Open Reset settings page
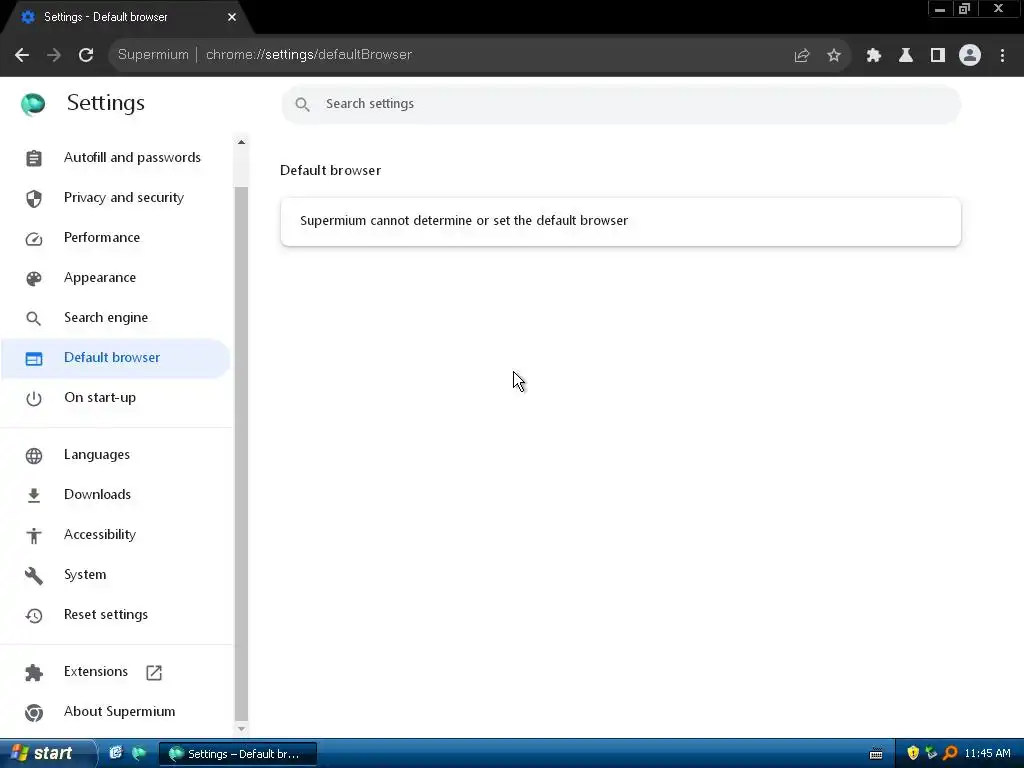 click(116, 615)
